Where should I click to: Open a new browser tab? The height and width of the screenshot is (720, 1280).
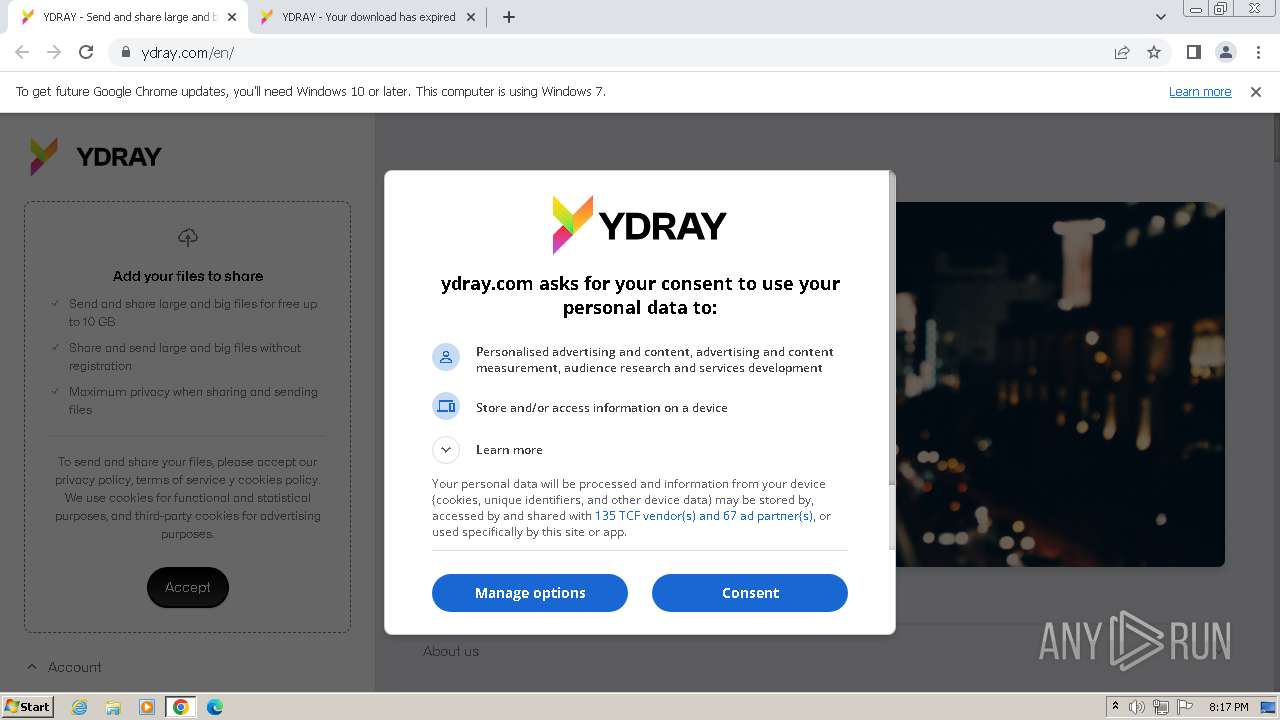pos(509,17)
